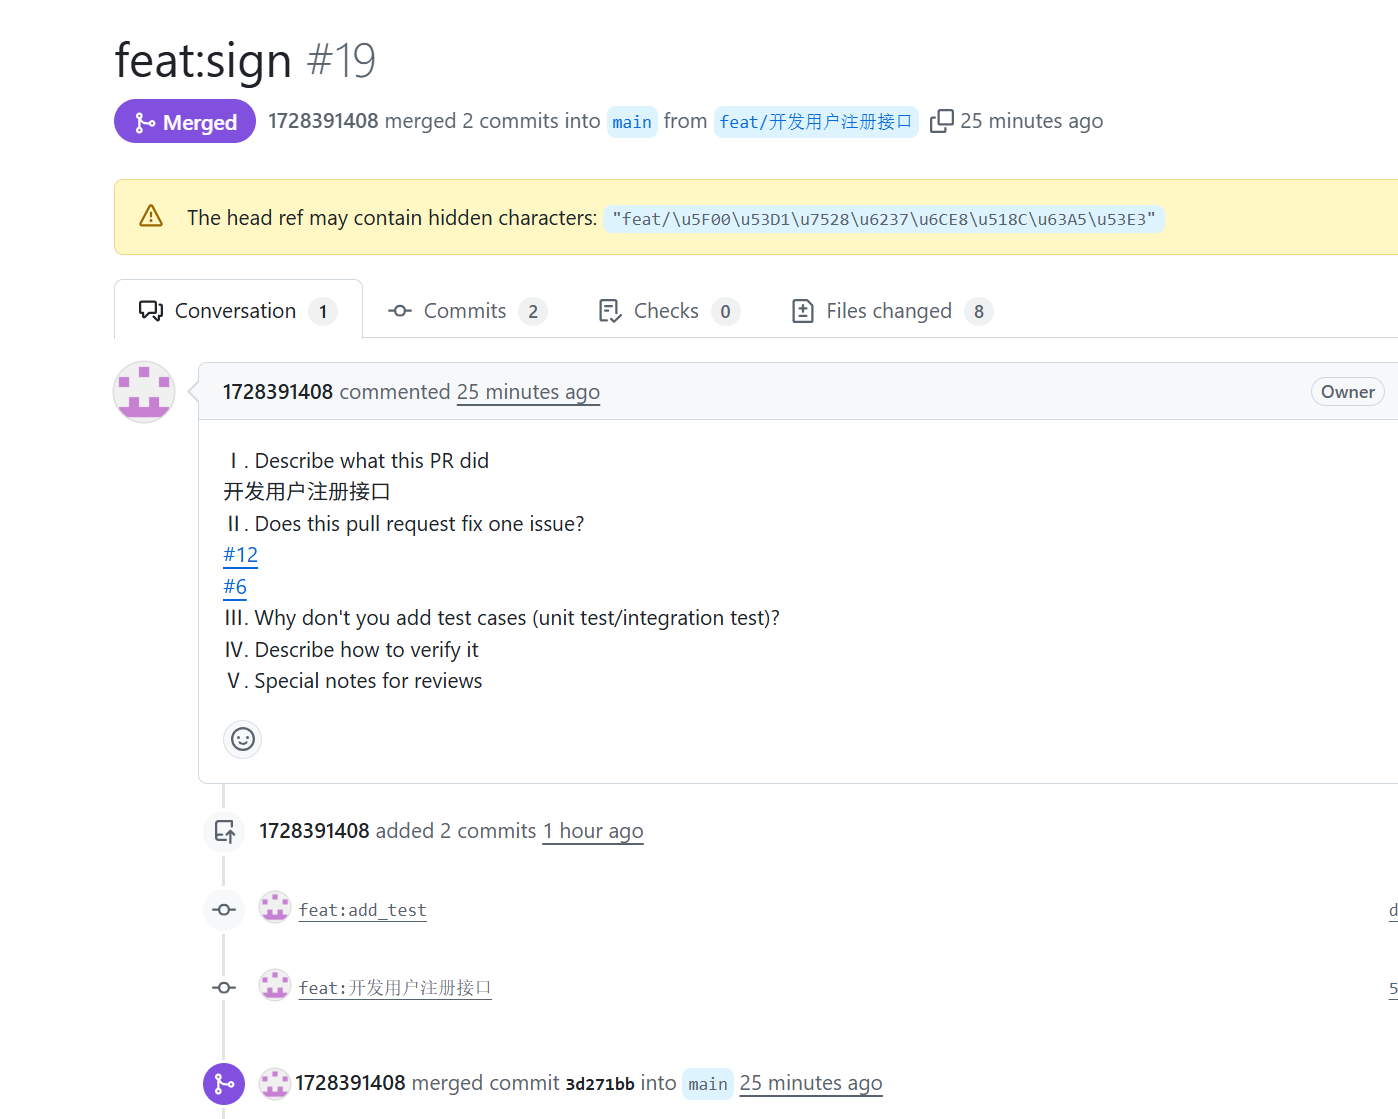Open 1728391408 profile in 'added 2 commits' event

tap(315, 831)
